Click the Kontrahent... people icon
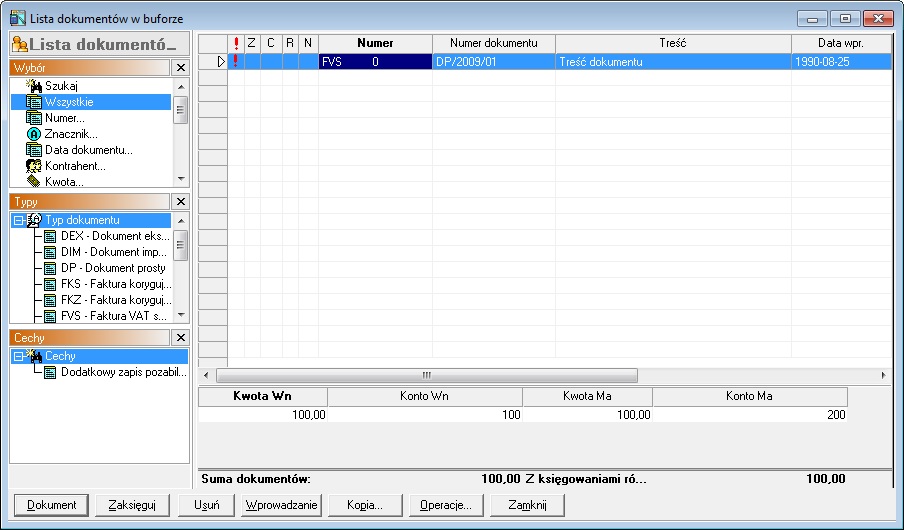This screenshot has width=904, height=530. pos(33,166)
